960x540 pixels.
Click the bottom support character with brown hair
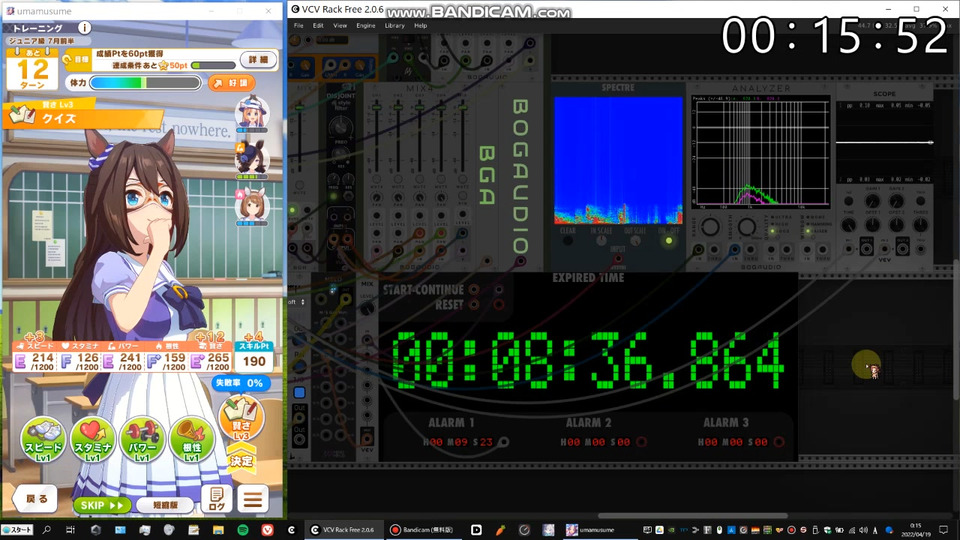[252, 207]
